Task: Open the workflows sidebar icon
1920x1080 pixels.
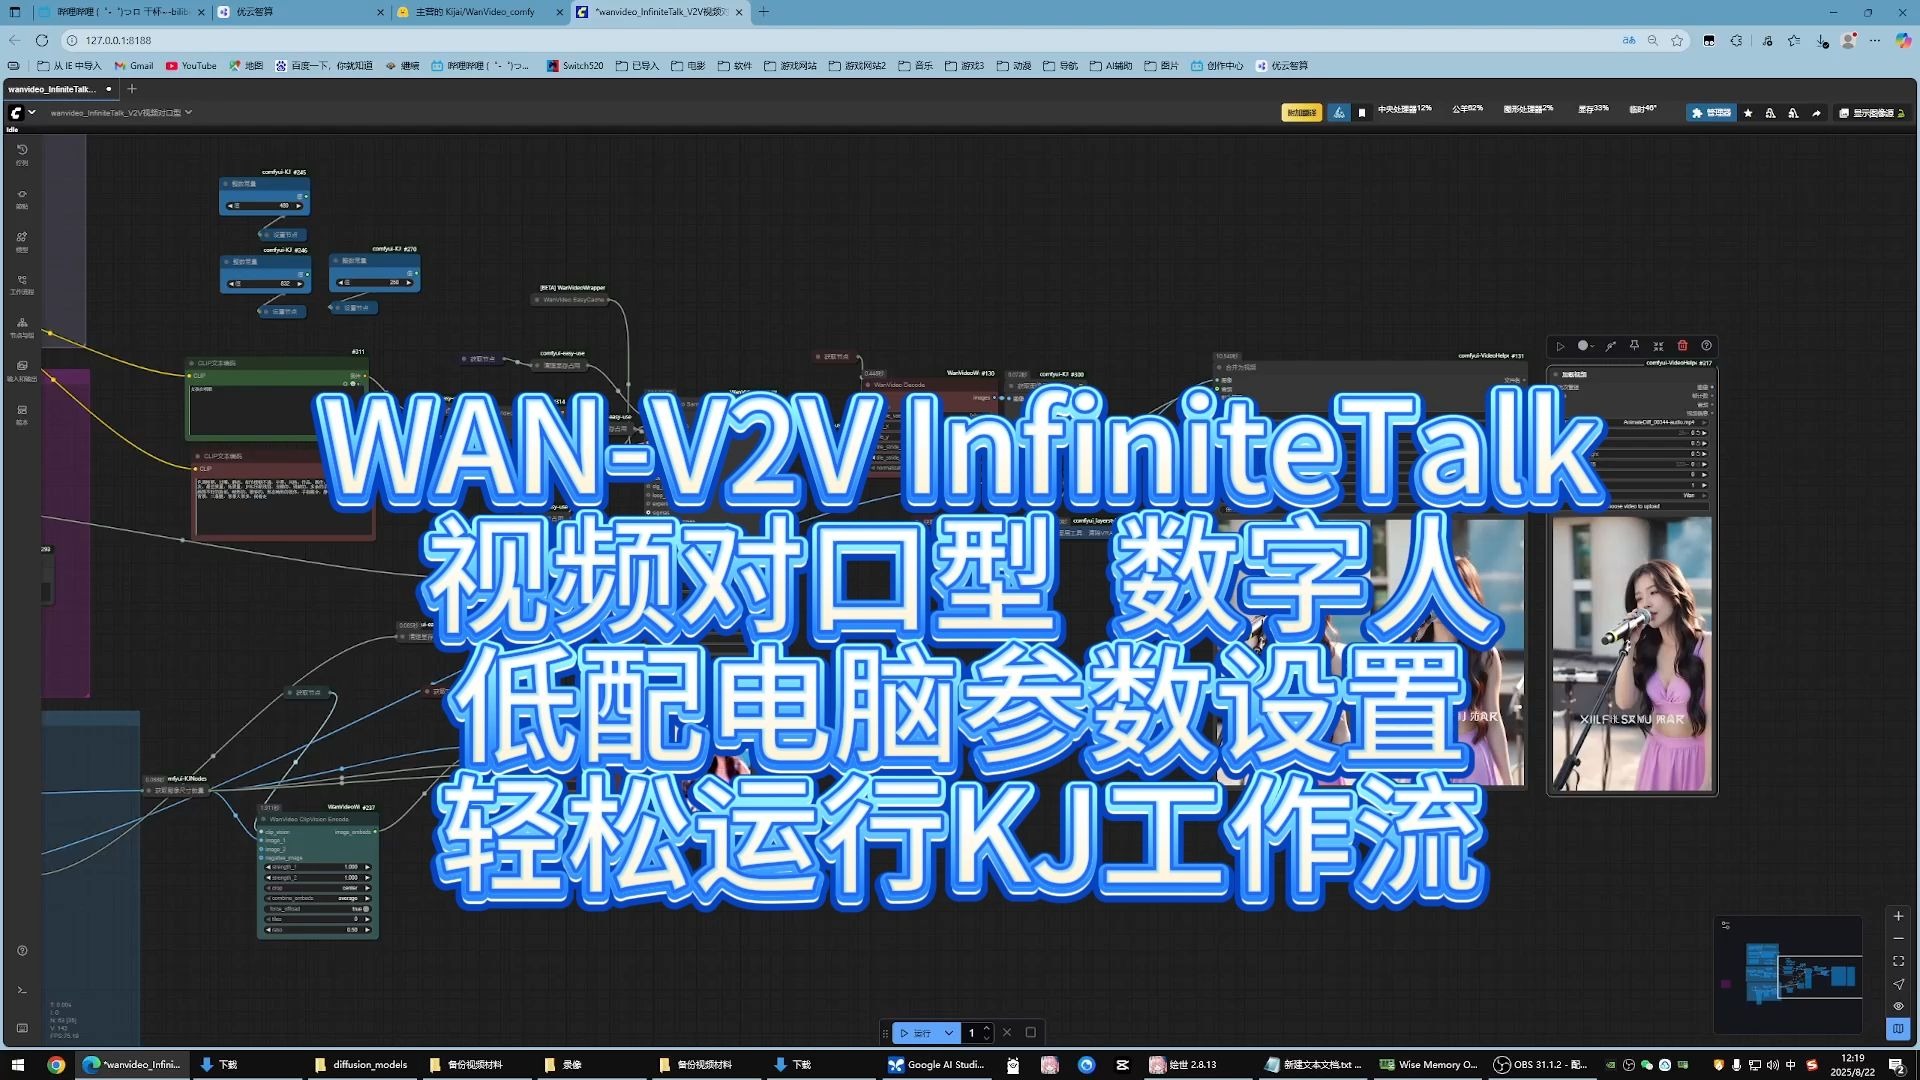Action: [x=22, y=284]
